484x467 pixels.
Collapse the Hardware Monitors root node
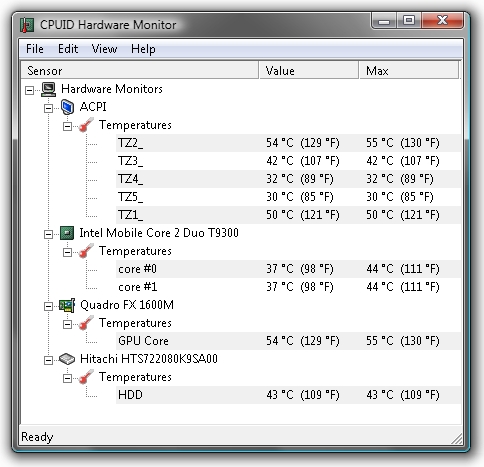coord(30,90)
